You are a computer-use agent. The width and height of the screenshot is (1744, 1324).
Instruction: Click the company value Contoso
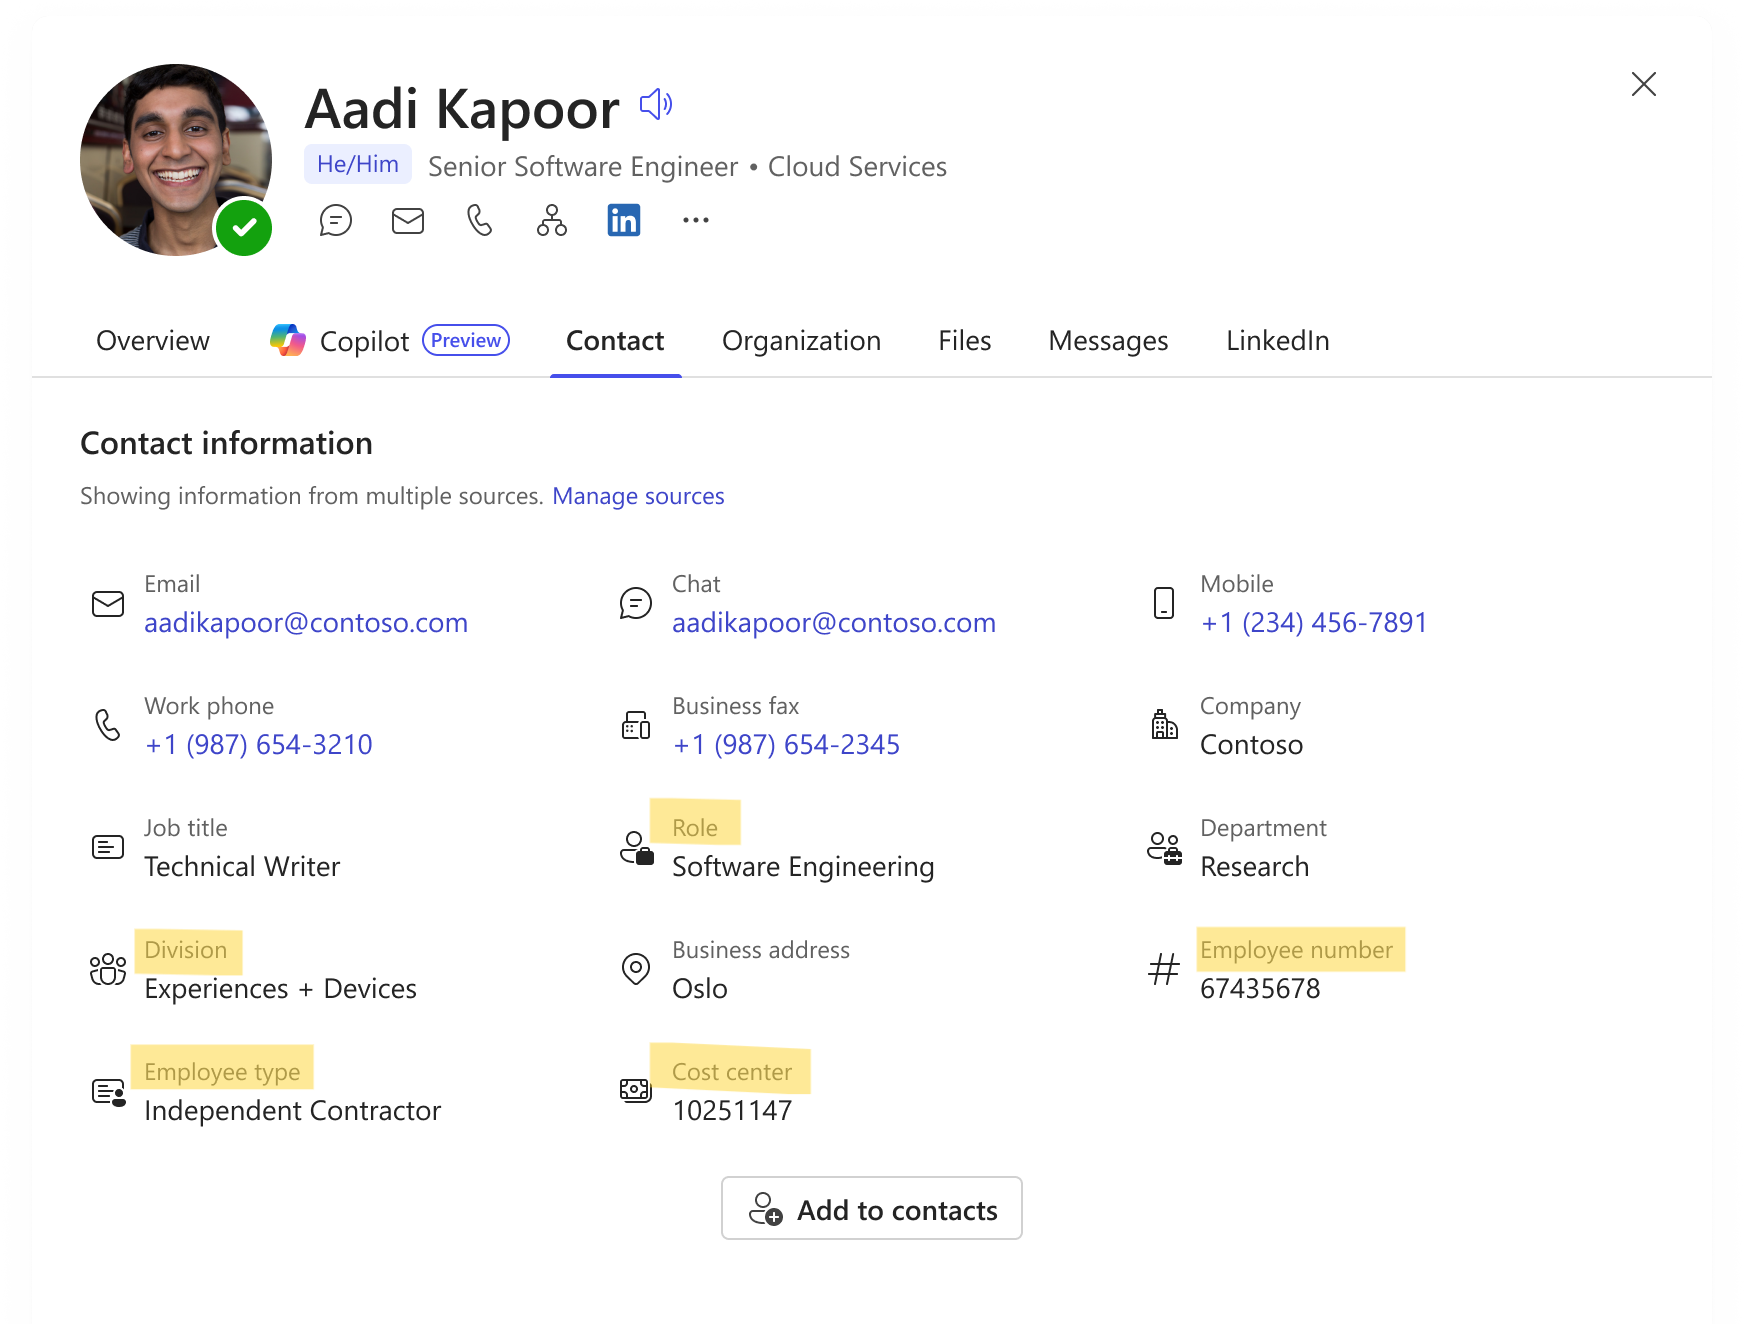point(1251,745)
